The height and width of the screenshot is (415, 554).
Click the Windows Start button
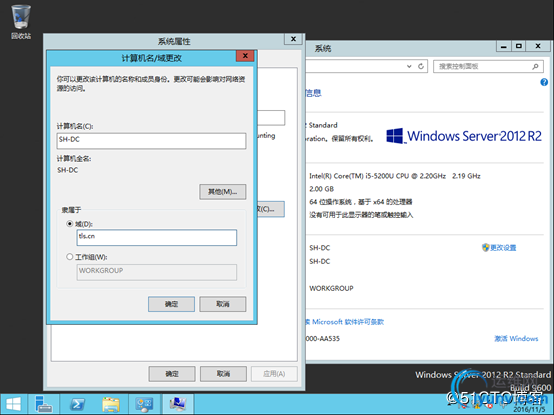(x=13, y=404)
